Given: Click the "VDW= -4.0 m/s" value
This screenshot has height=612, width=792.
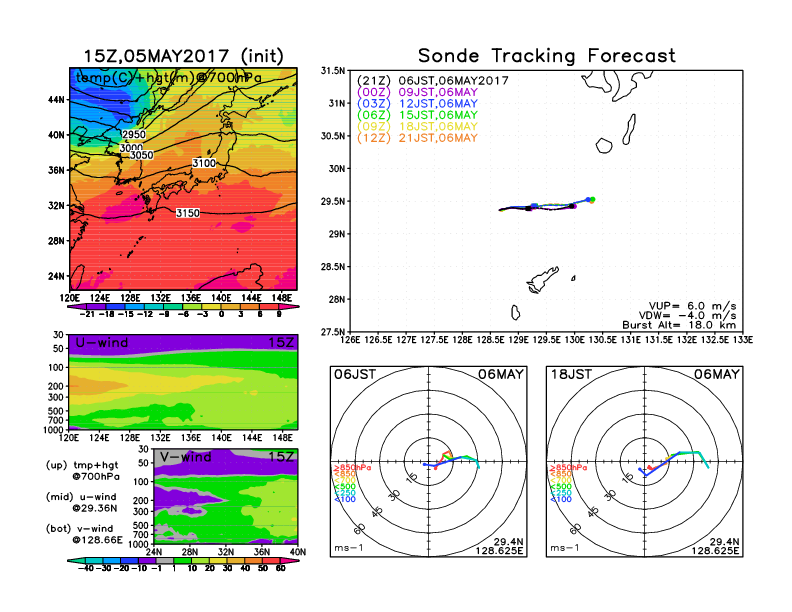Looking at the screenshot, I should [687, 316].
